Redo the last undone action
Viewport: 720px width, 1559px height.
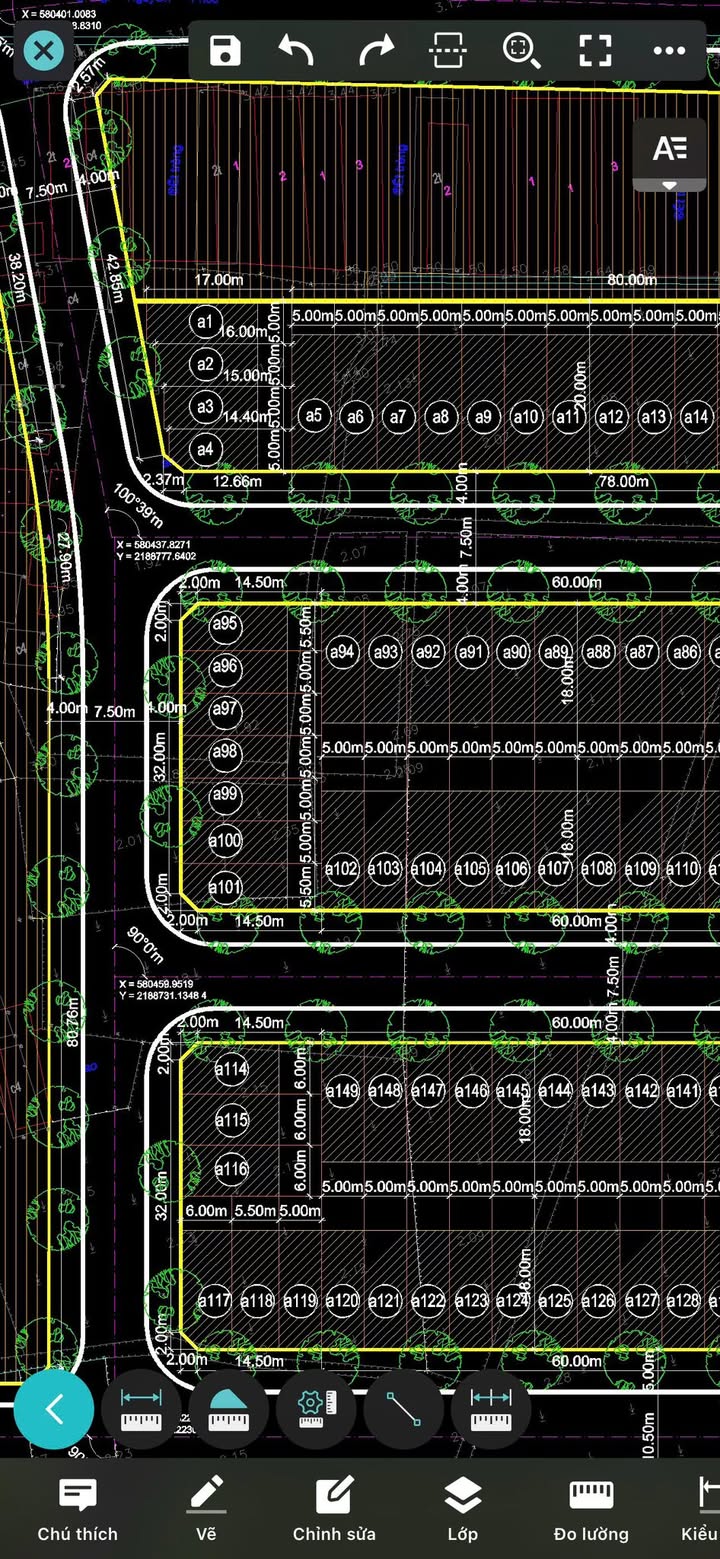point(376,50)
